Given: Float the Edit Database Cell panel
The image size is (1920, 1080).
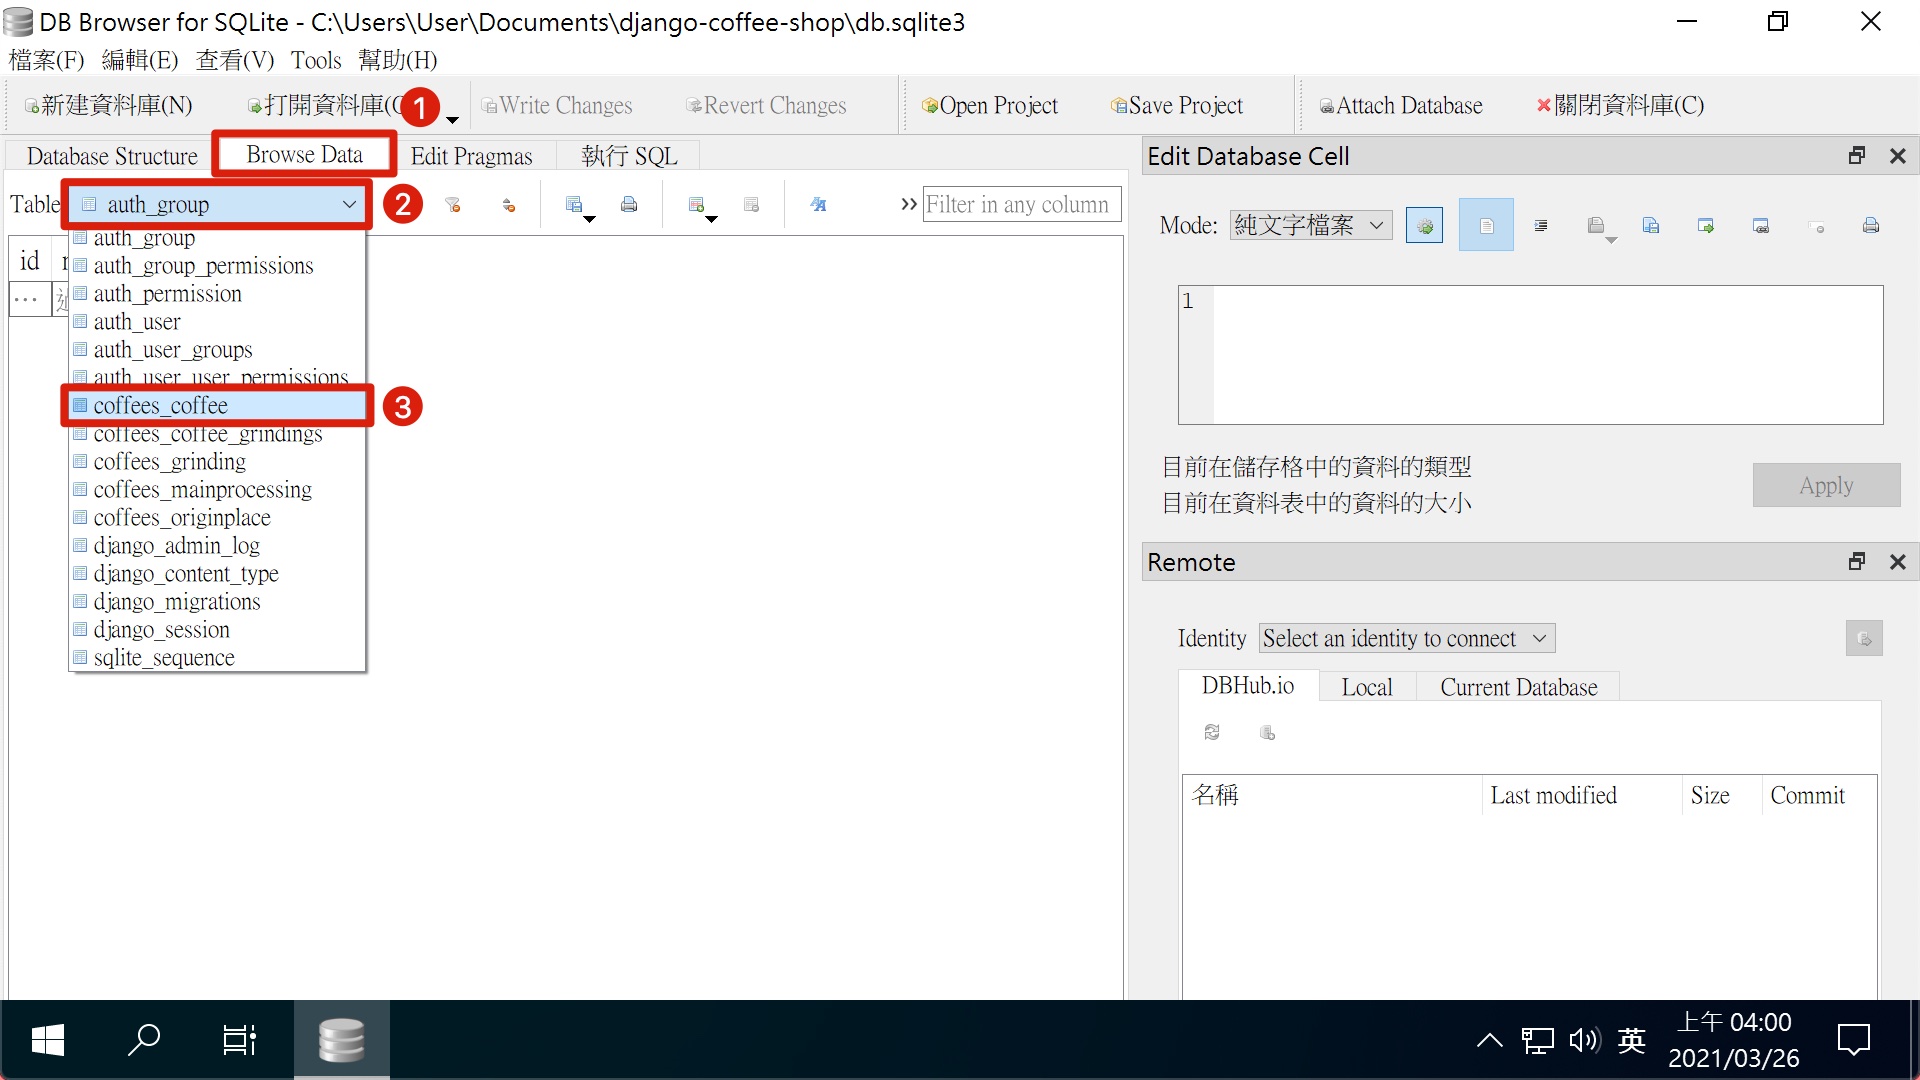Looking at the screenshot, I should pos(1857,155).
